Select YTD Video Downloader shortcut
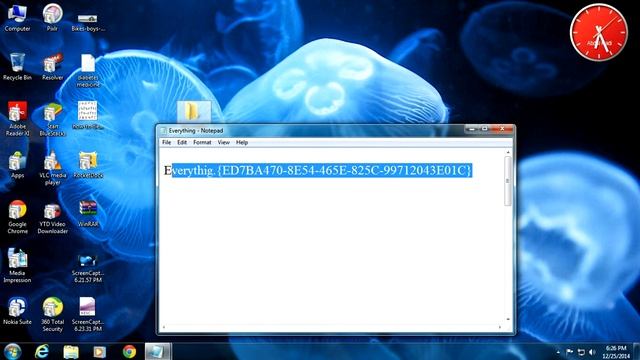Image resolution: width=640 pixels, height=360 pixels. 52,217
